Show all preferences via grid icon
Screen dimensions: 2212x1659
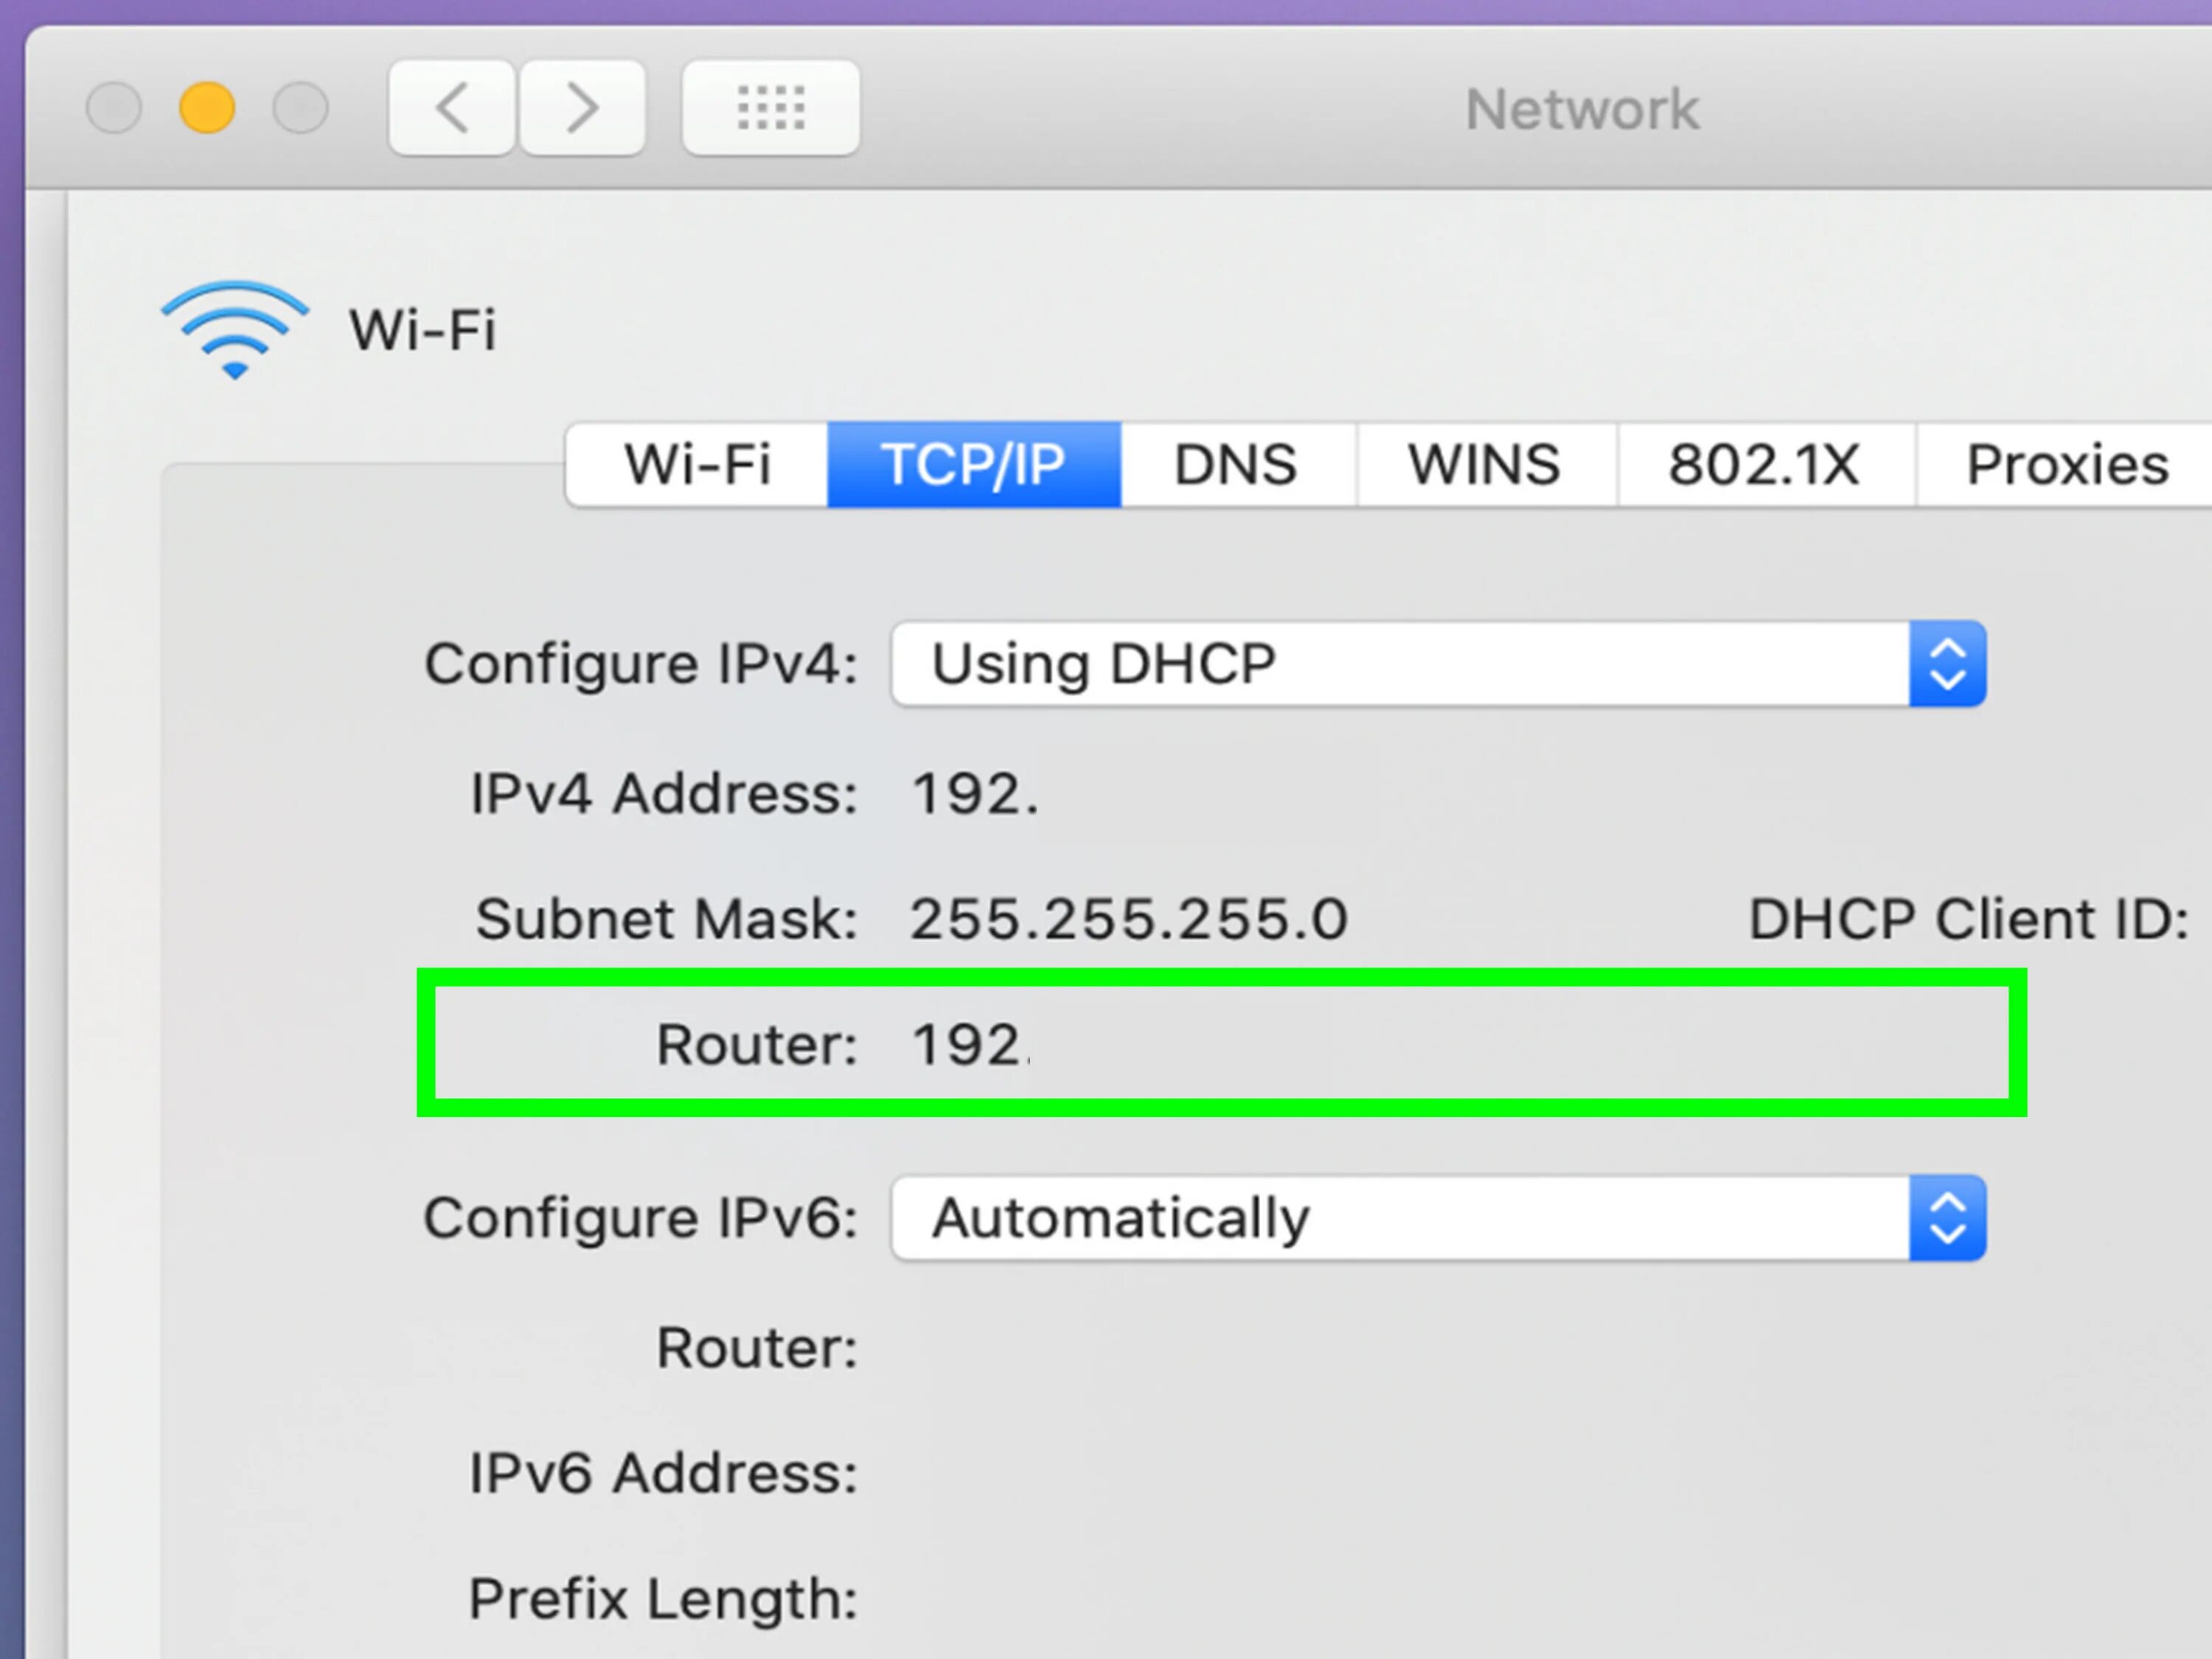(x=770, y=108)
